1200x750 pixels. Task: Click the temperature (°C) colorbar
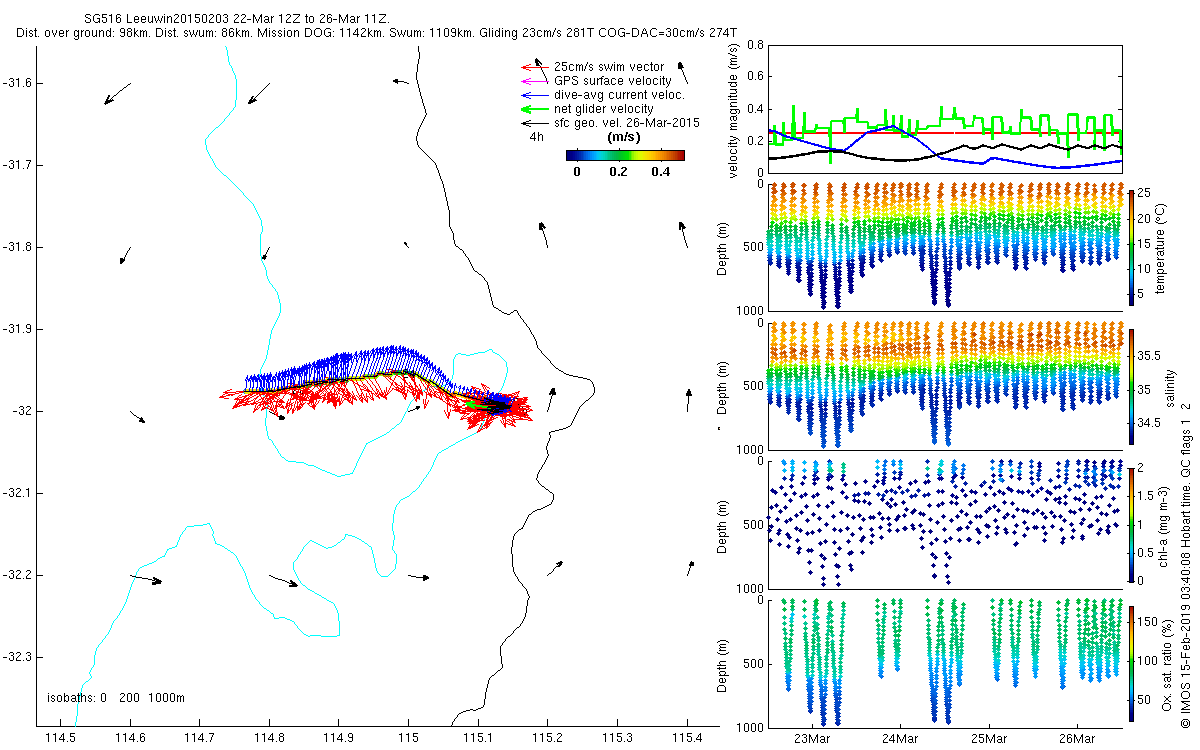(1131, 246)
